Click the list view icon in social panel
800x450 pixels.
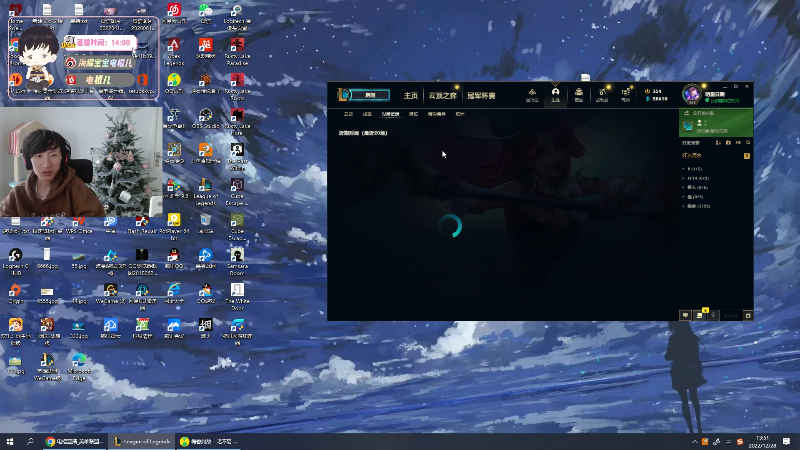click(738, 143)
